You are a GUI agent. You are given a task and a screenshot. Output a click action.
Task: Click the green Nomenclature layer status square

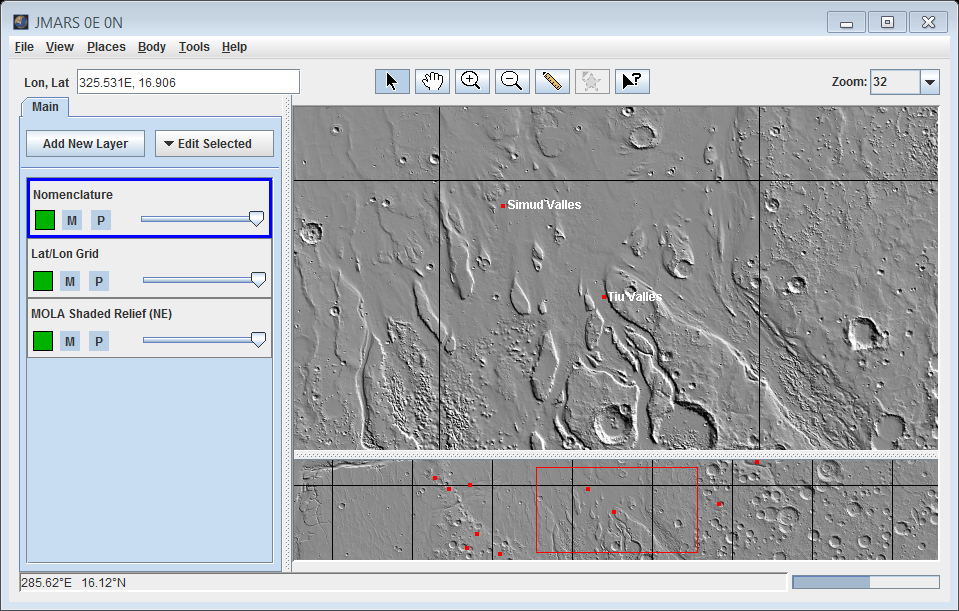click(x=44, y=221)
